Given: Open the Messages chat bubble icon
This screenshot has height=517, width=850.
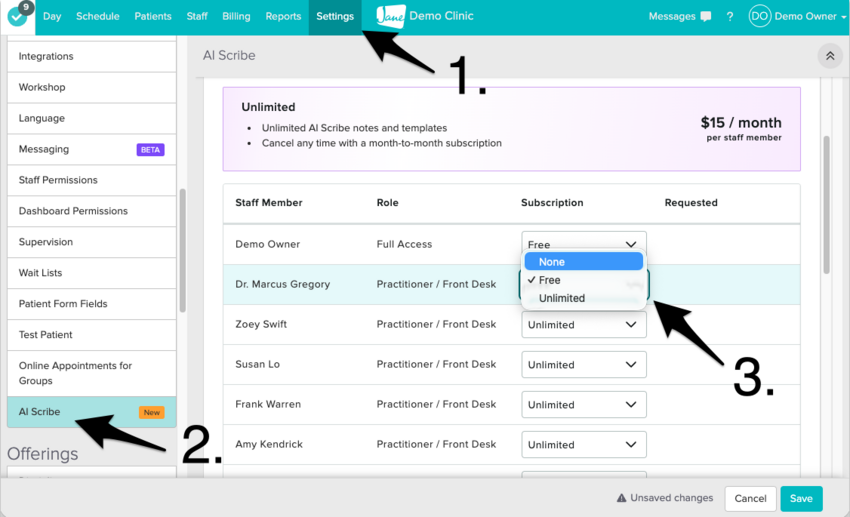Looking at the screenshot, I should click(x=706, y=17).
